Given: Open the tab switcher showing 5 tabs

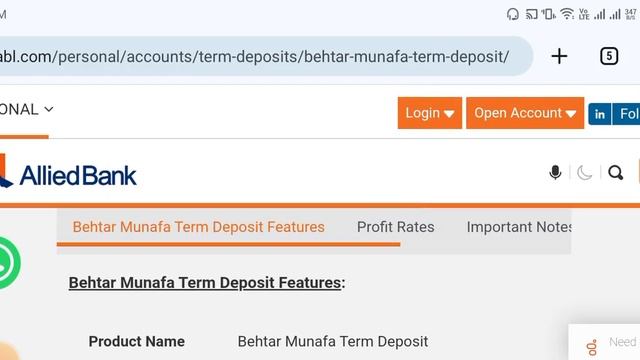Looking at the screenshot, I should click(x=609, y=56).
